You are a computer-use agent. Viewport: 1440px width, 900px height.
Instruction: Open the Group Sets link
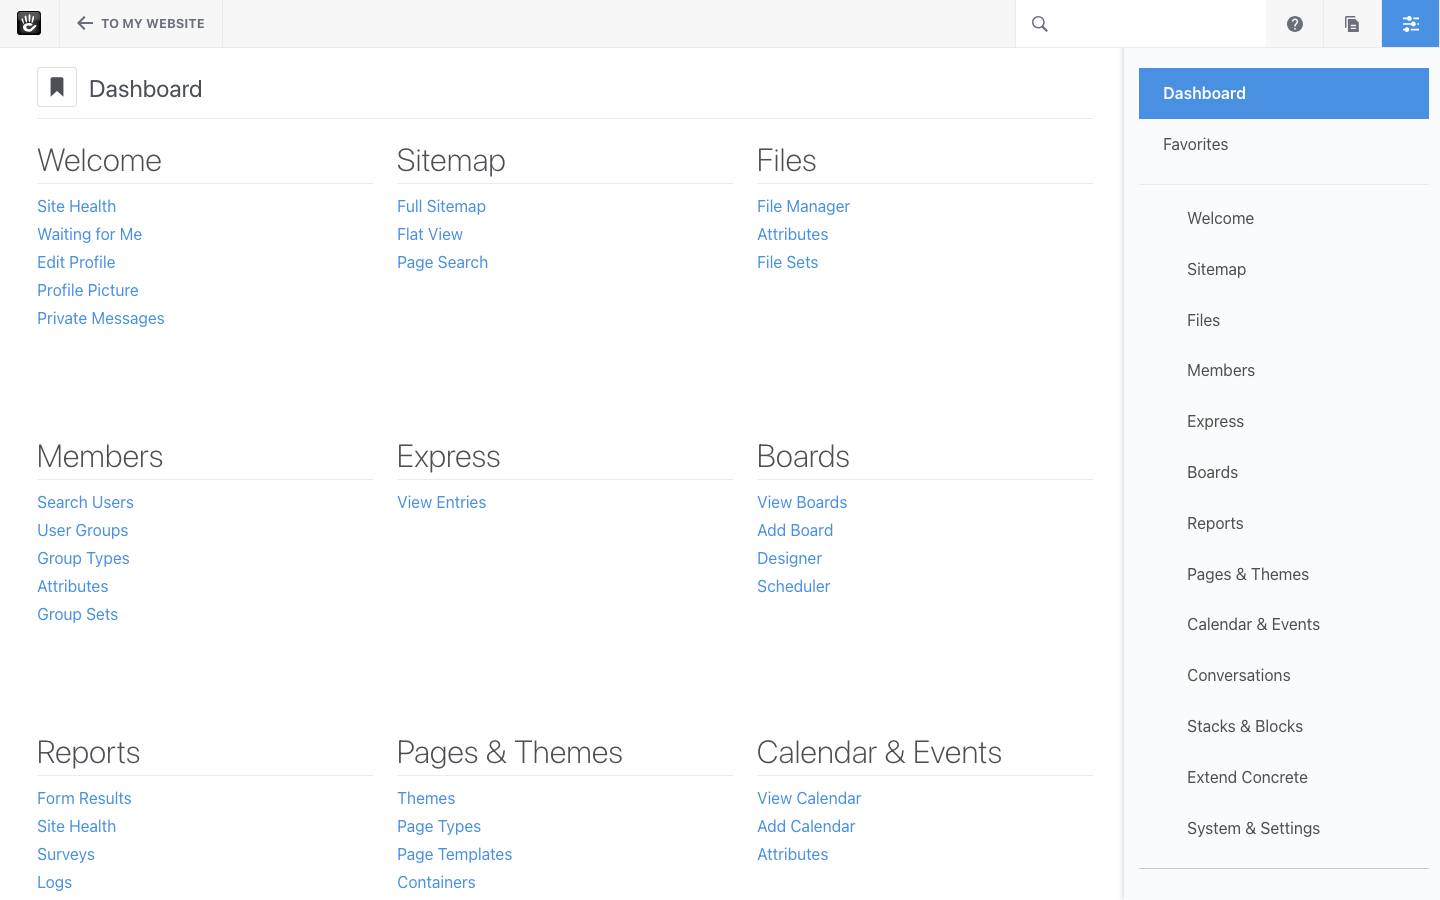(77, 614)
